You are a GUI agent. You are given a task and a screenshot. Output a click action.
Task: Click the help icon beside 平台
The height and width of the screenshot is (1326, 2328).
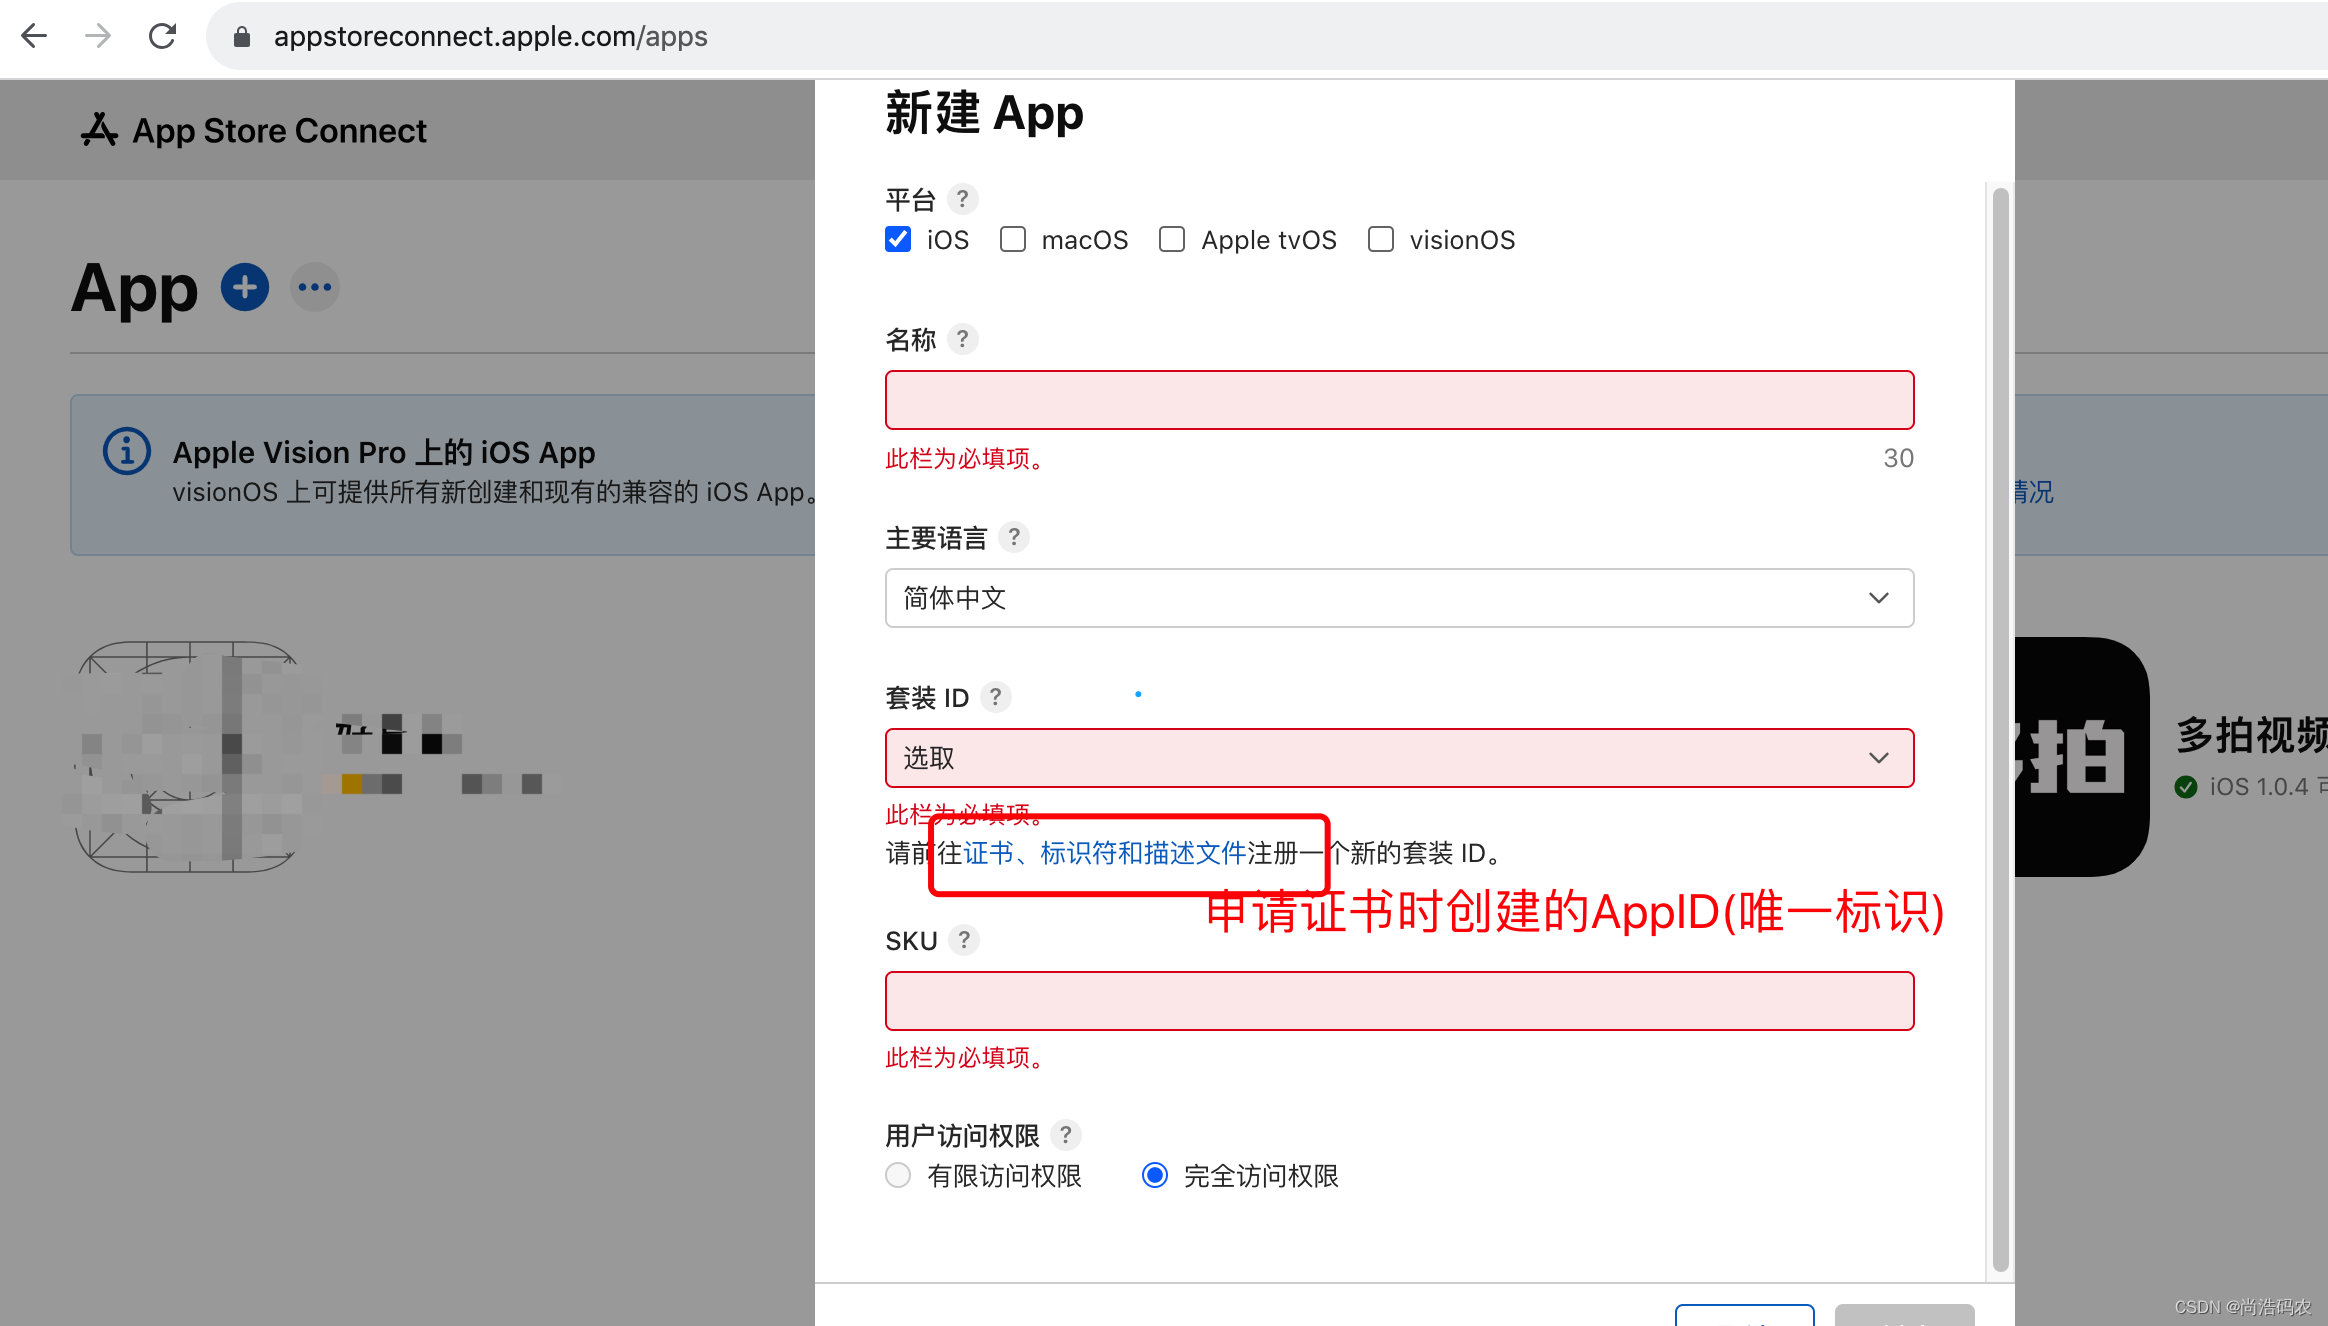click(x=962, y=199)
